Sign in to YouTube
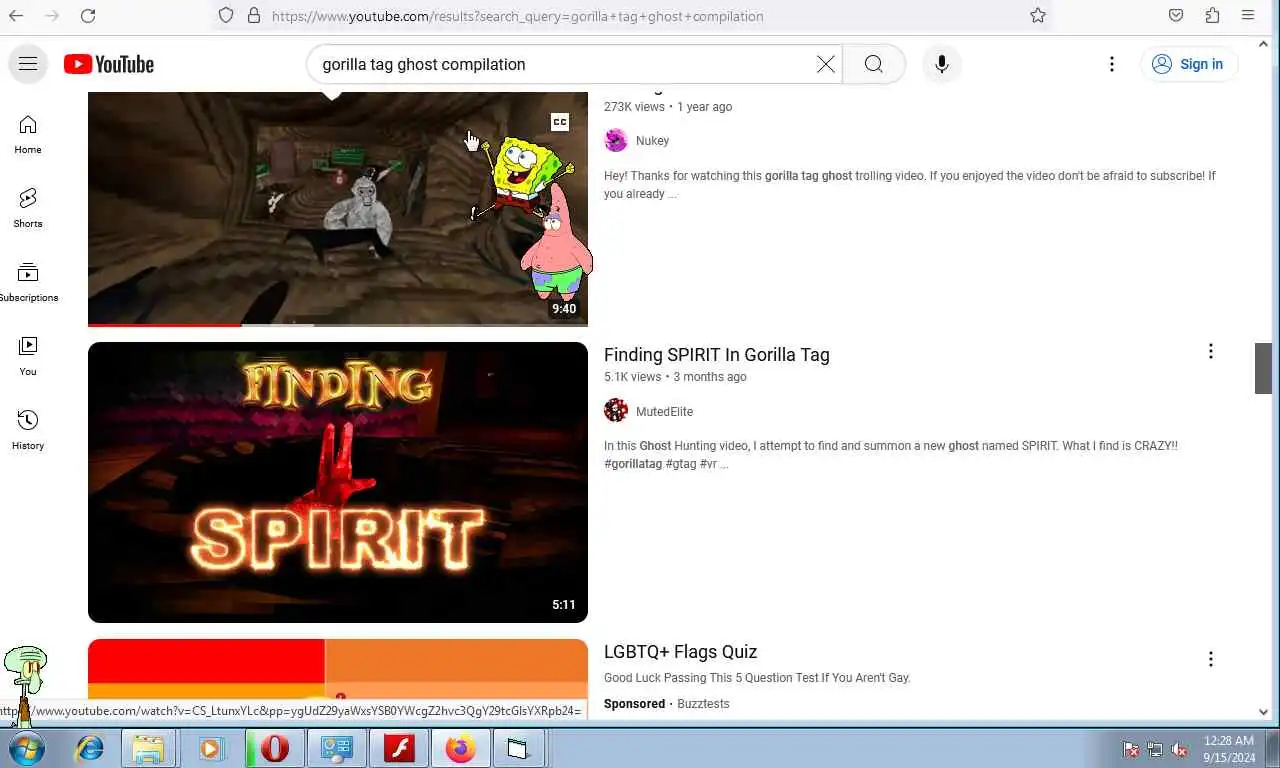The height and width of the screenshot is (768, 1280). click(x=1189, y=64)
